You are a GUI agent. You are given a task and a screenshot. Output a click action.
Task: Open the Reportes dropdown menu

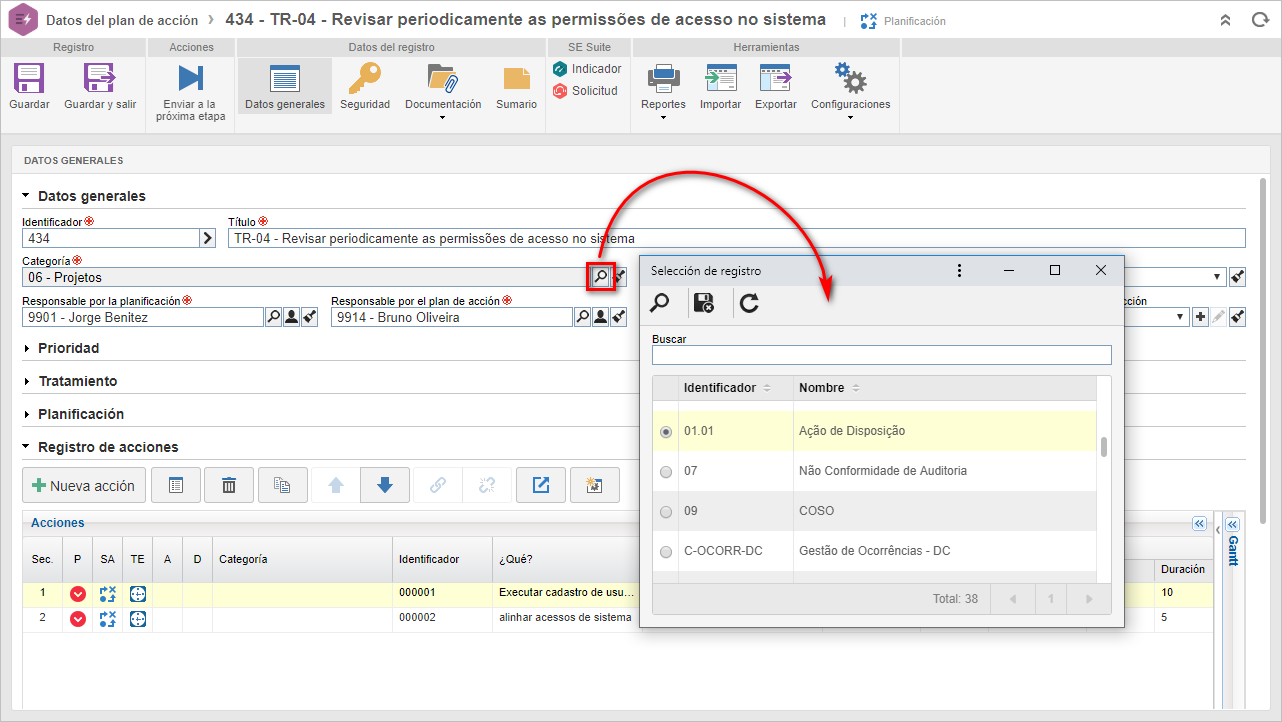point(663,118)
